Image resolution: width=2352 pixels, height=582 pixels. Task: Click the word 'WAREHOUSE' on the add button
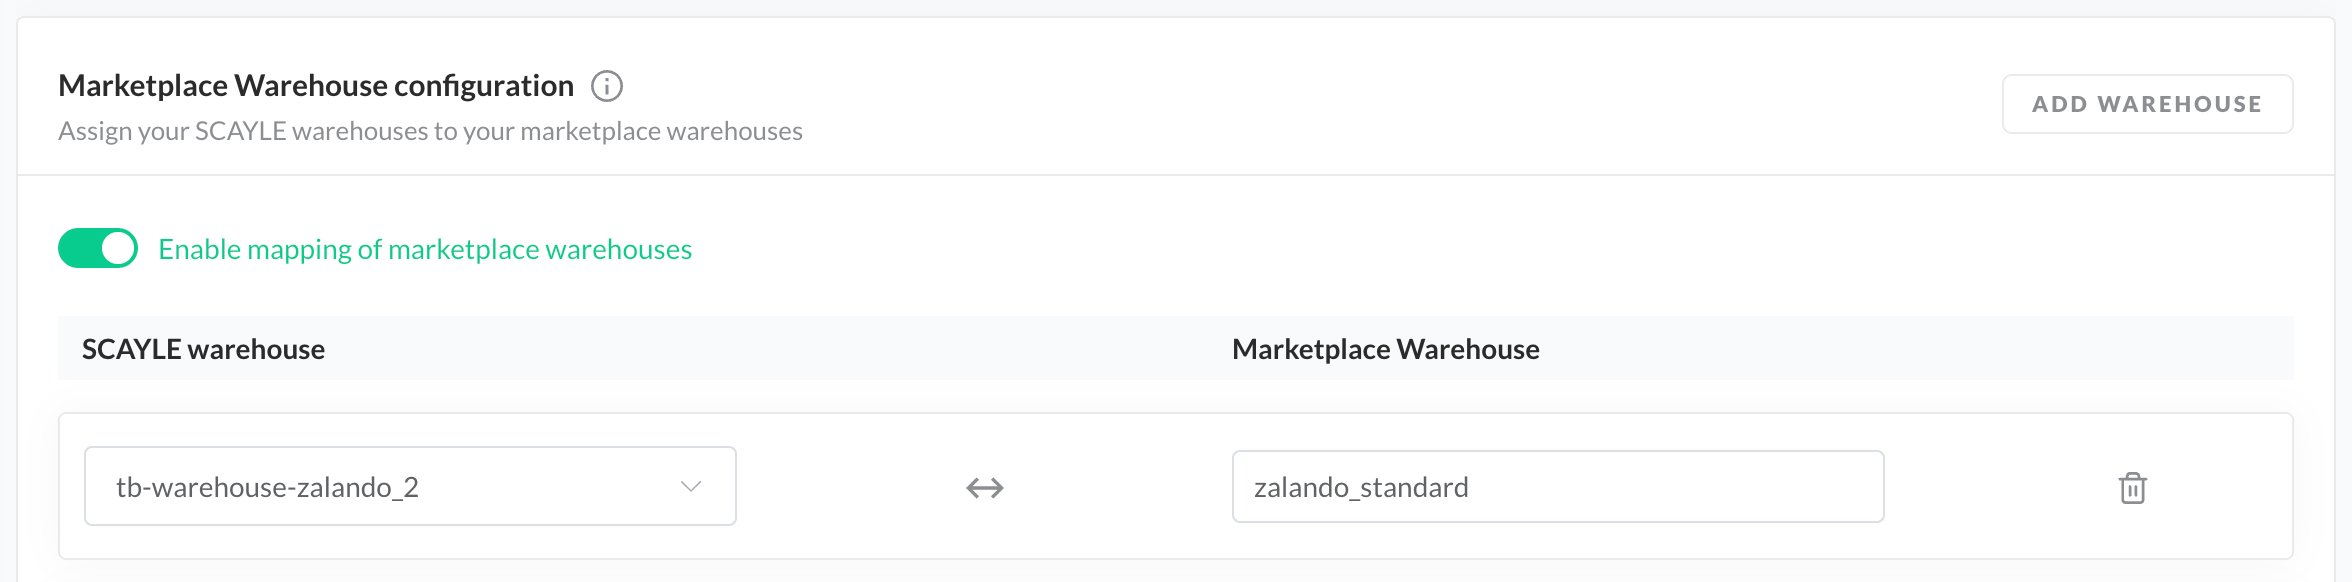[x=2179, y=104]
